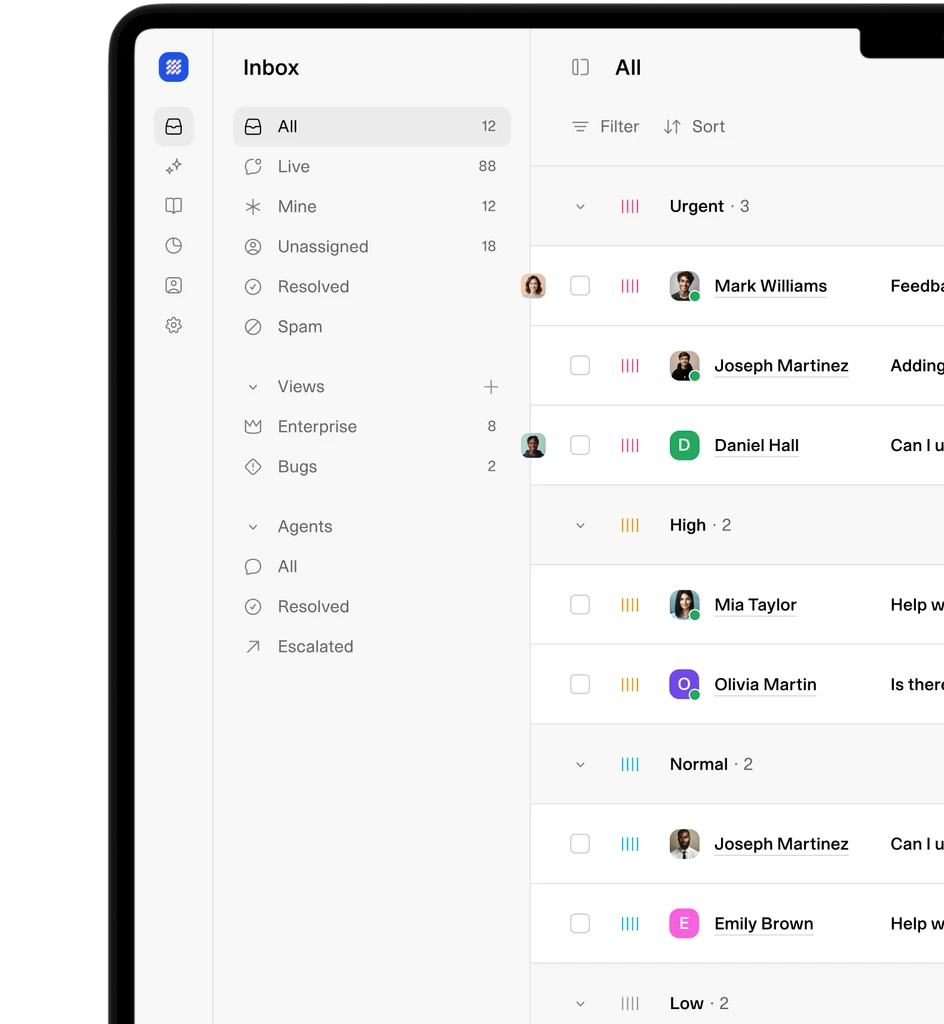Open the Escalated agents view
This screenshot has height=1024, width=944.
click(x=371, y=646)
